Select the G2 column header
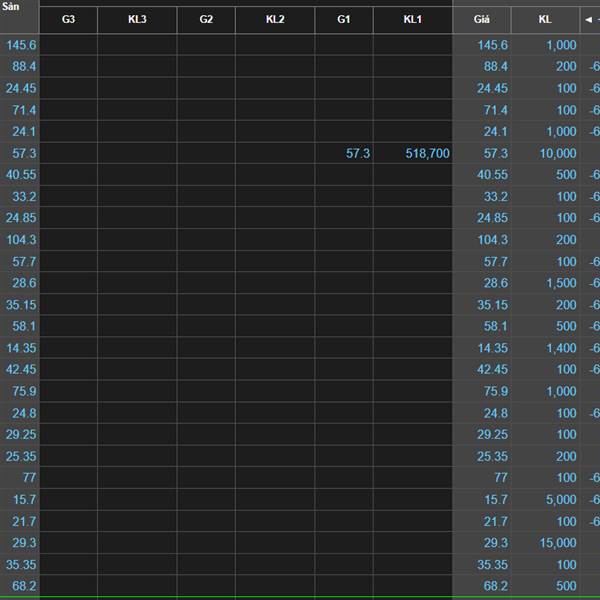600x600 pixels. click(x=206, y=20)
